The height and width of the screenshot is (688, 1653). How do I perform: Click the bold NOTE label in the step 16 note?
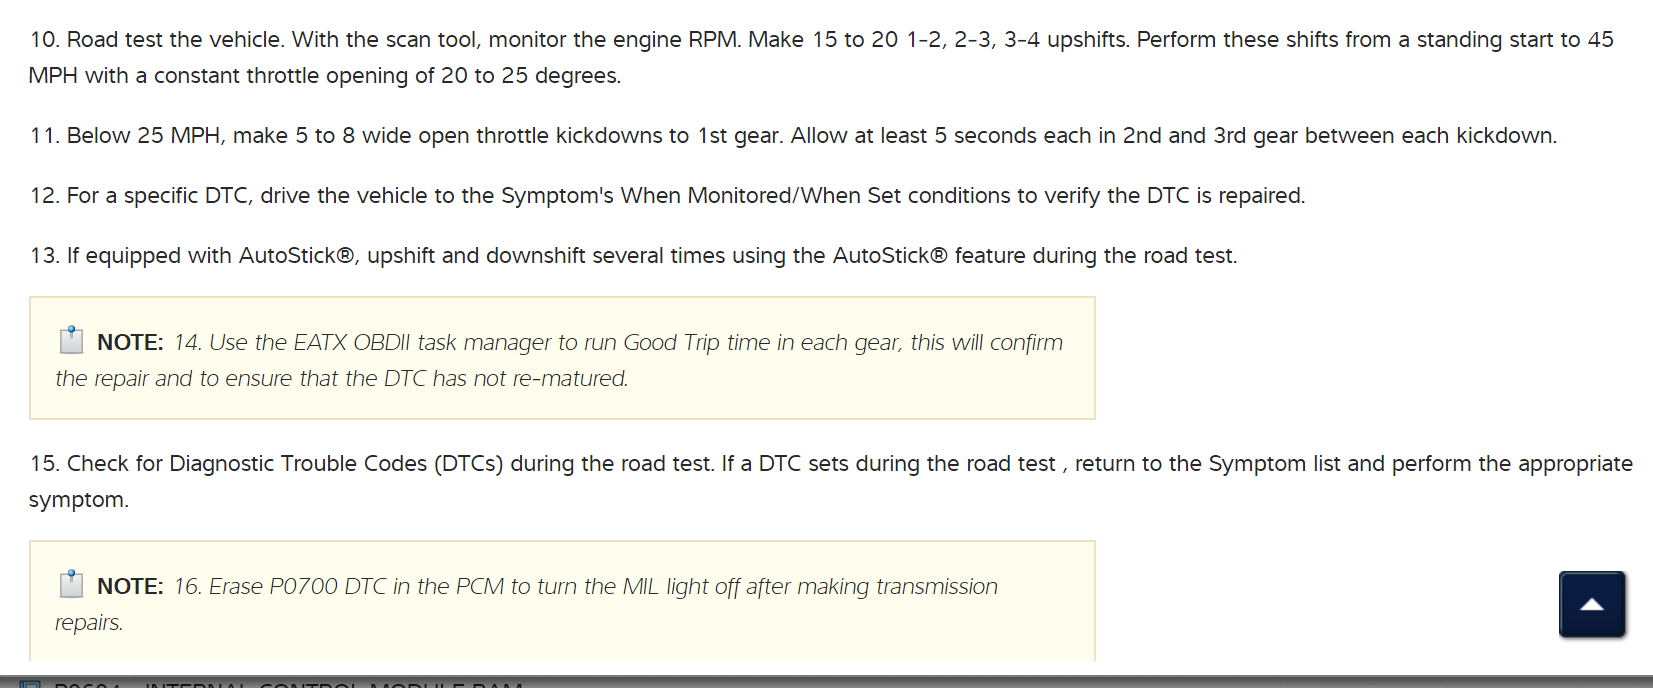pos(130,587)
